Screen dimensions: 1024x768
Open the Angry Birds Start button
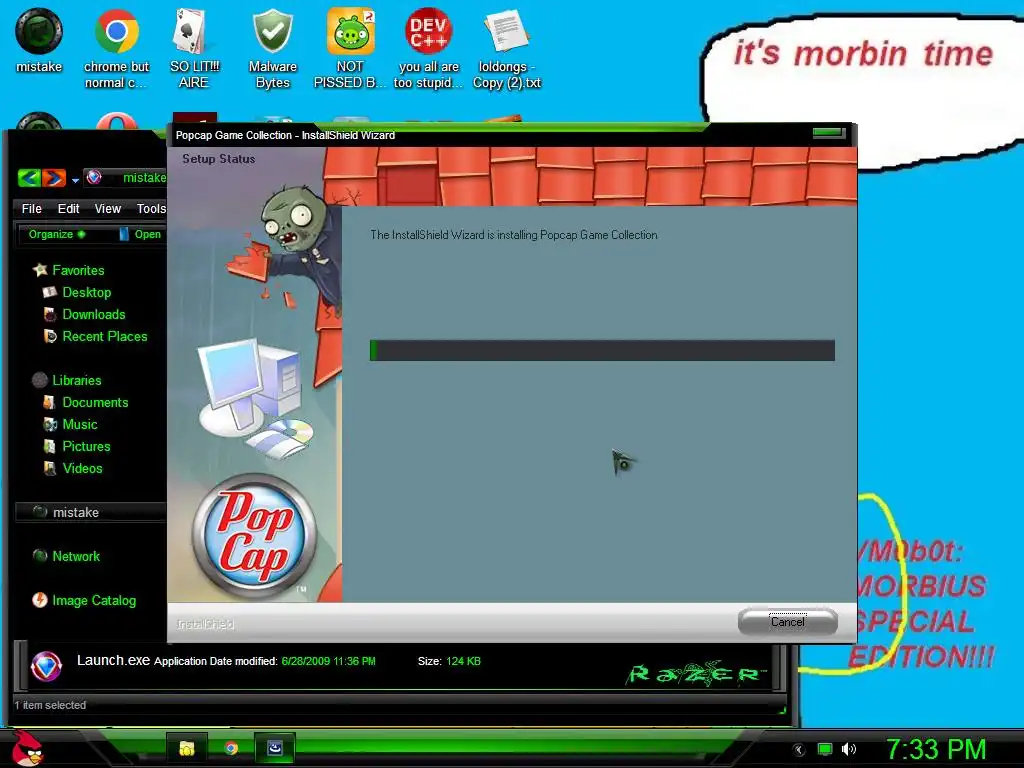pos(27,748)
